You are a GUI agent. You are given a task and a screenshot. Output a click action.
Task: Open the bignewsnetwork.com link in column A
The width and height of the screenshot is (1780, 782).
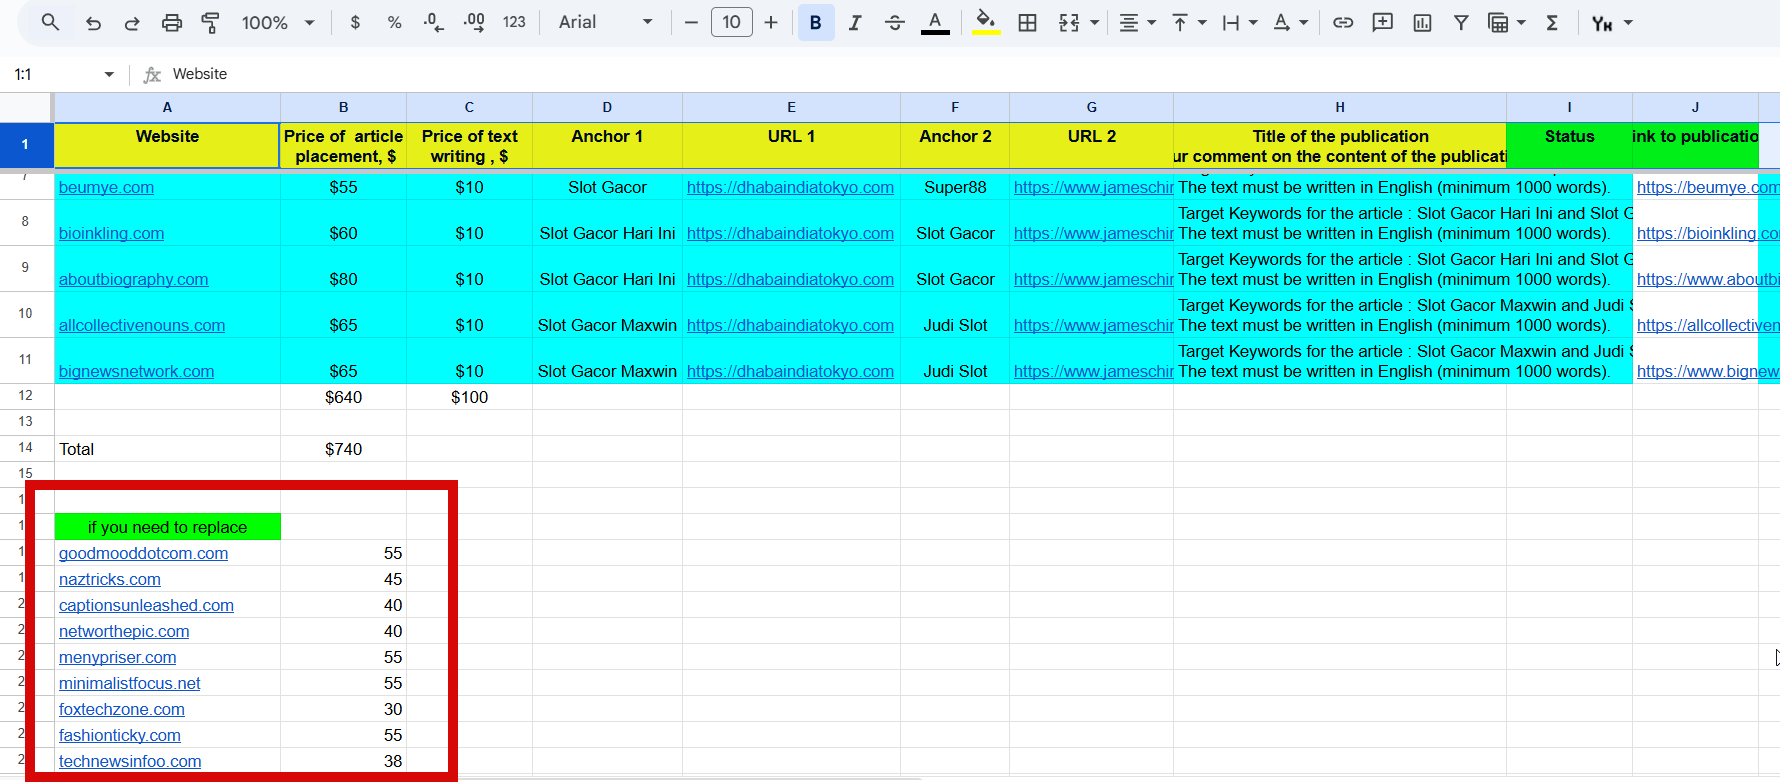(136, 371)
